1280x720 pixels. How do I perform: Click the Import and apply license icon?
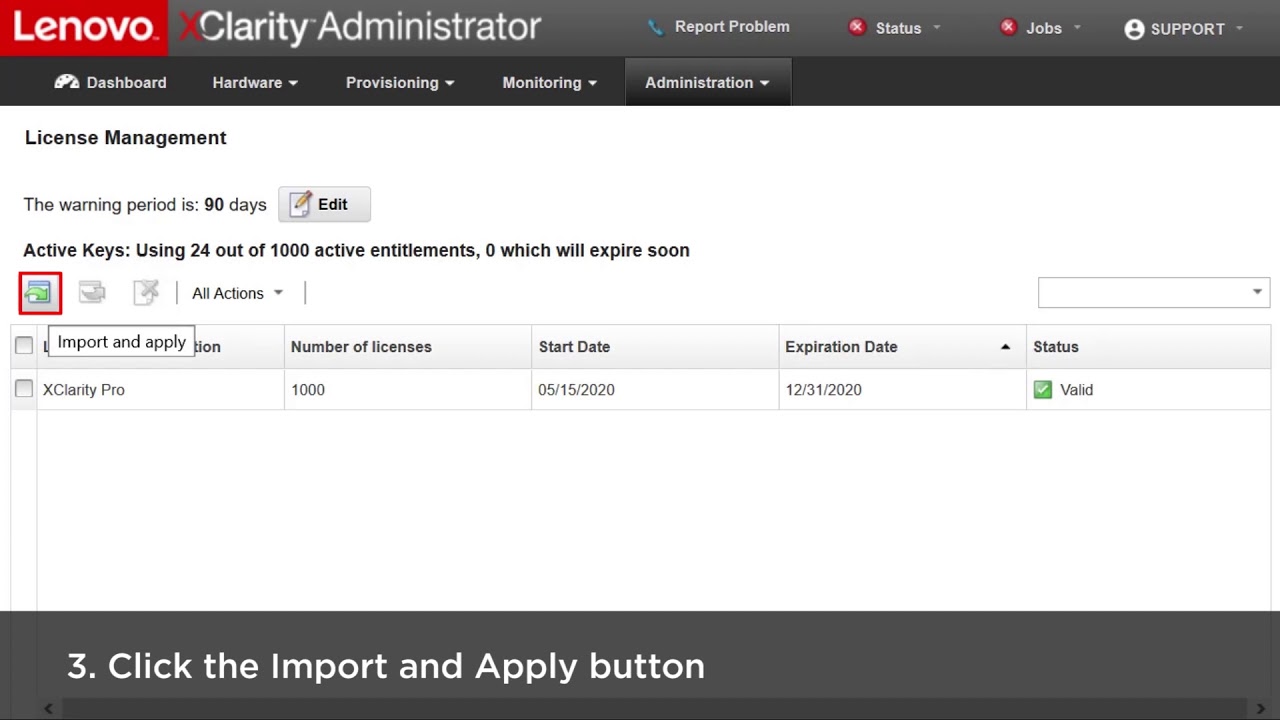(39, 293)
